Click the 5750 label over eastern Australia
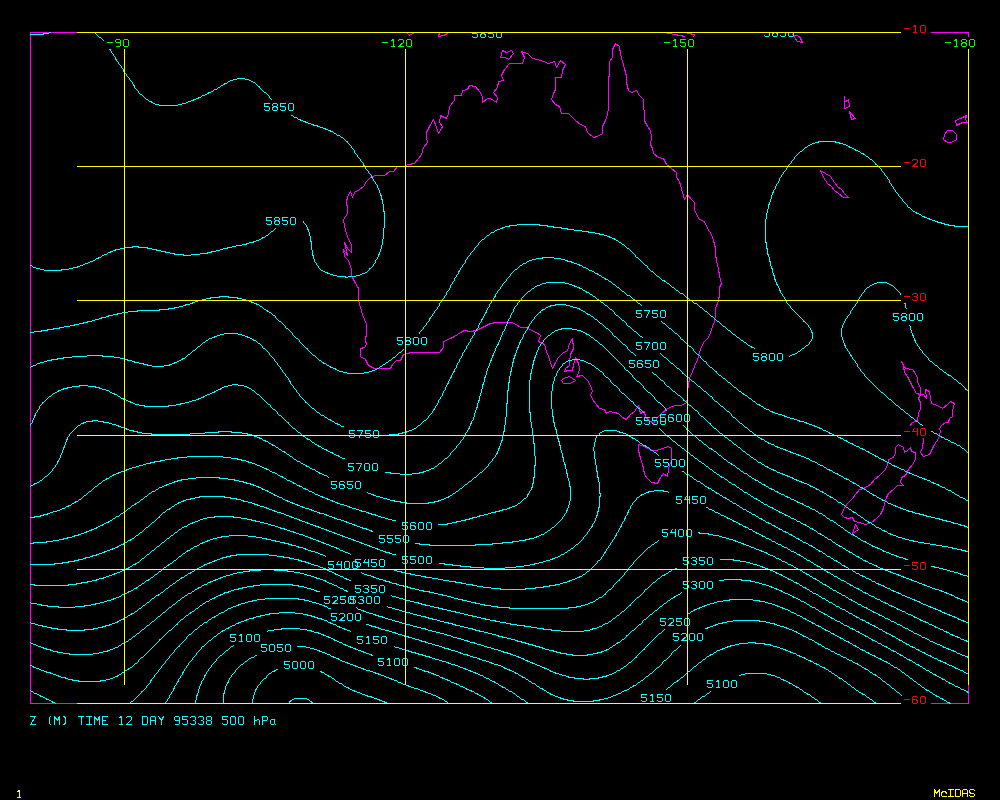 (x=650, y=315)
